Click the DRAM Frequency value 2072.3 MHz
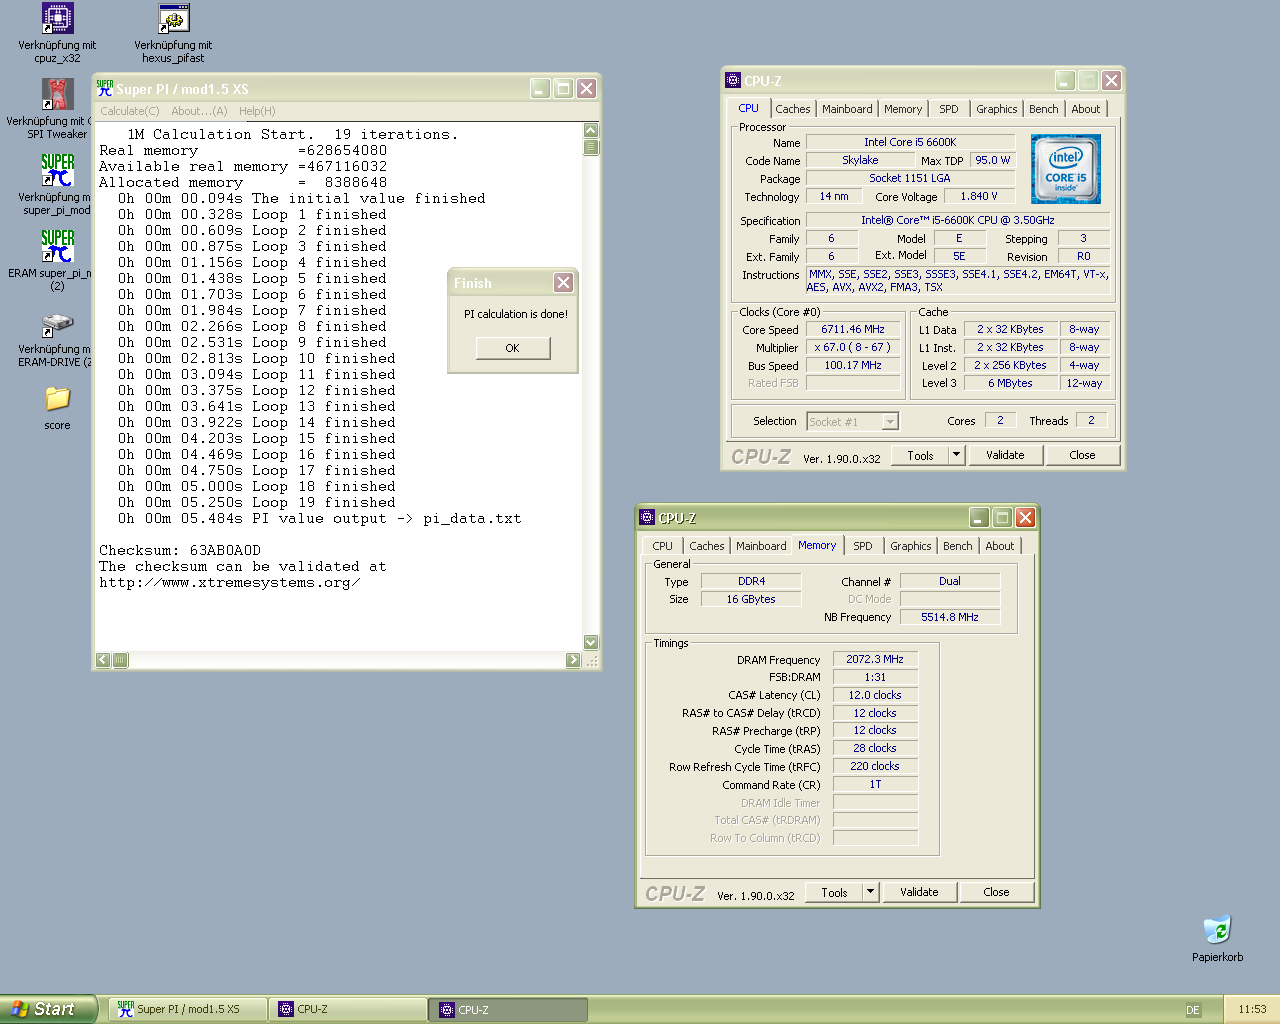Viewport: 1280px width, 1024px height. click(875, 660)
